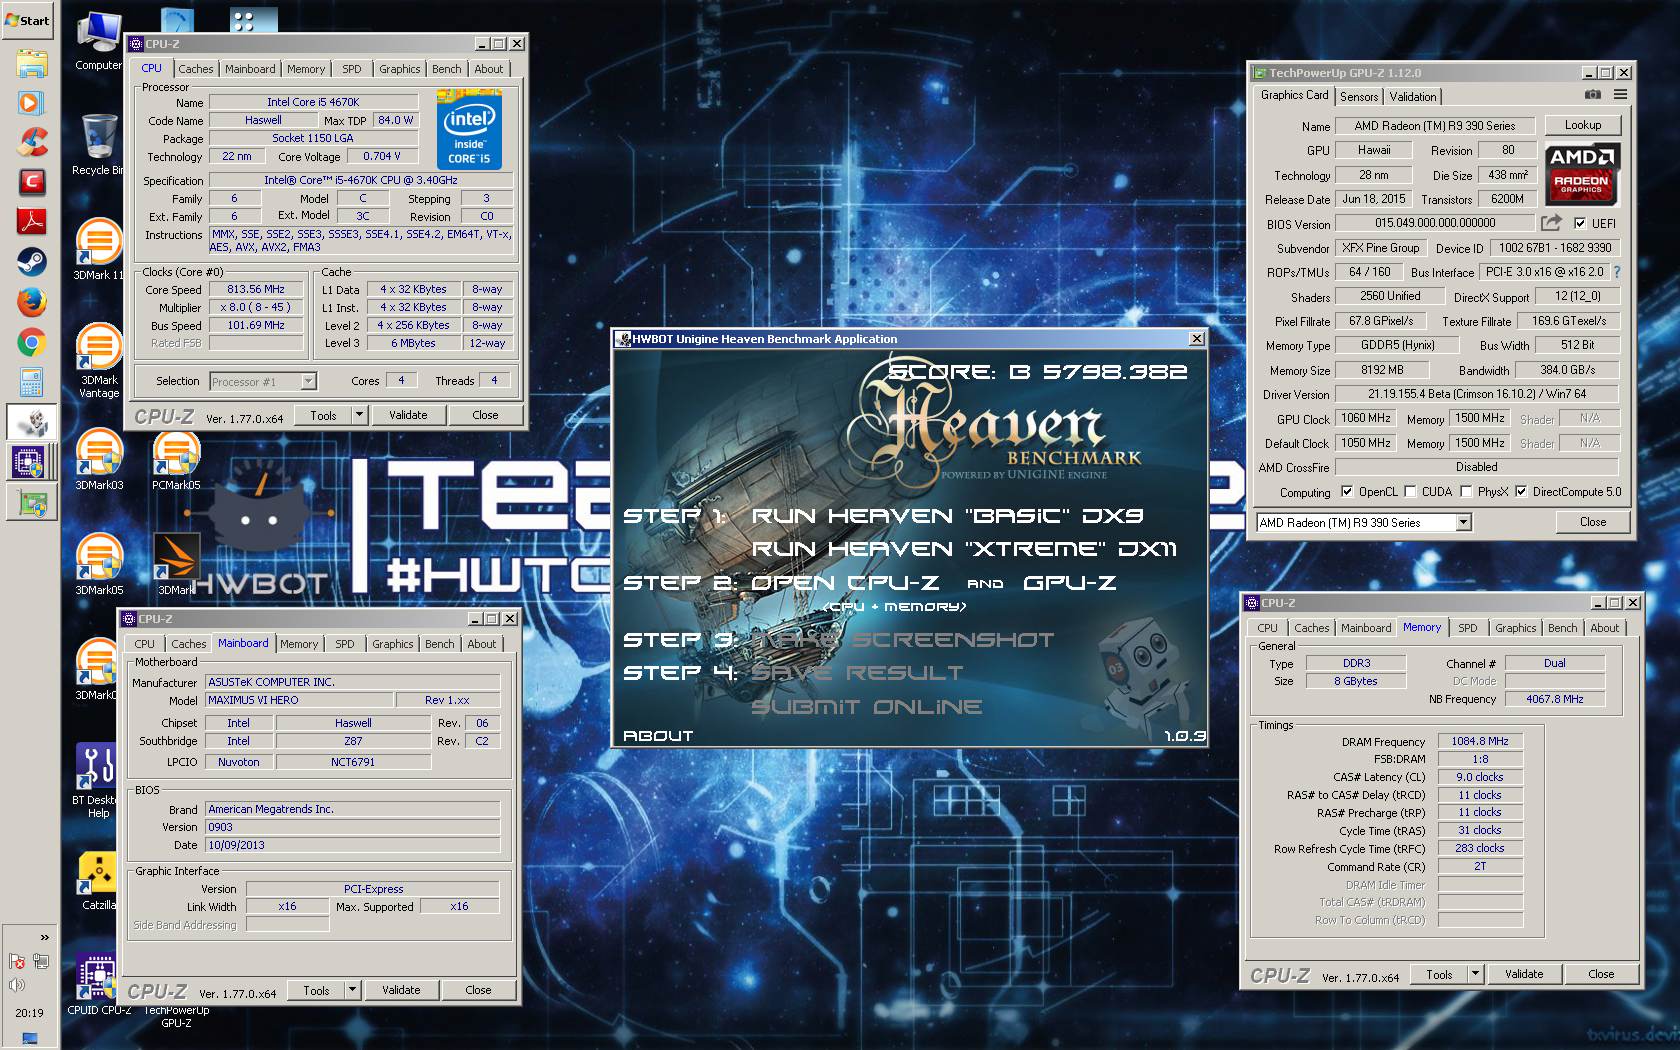
Task: Select the CPUID CPU-Z desktop shortcut
Action: pyautogui.click(x=98, y=985)
